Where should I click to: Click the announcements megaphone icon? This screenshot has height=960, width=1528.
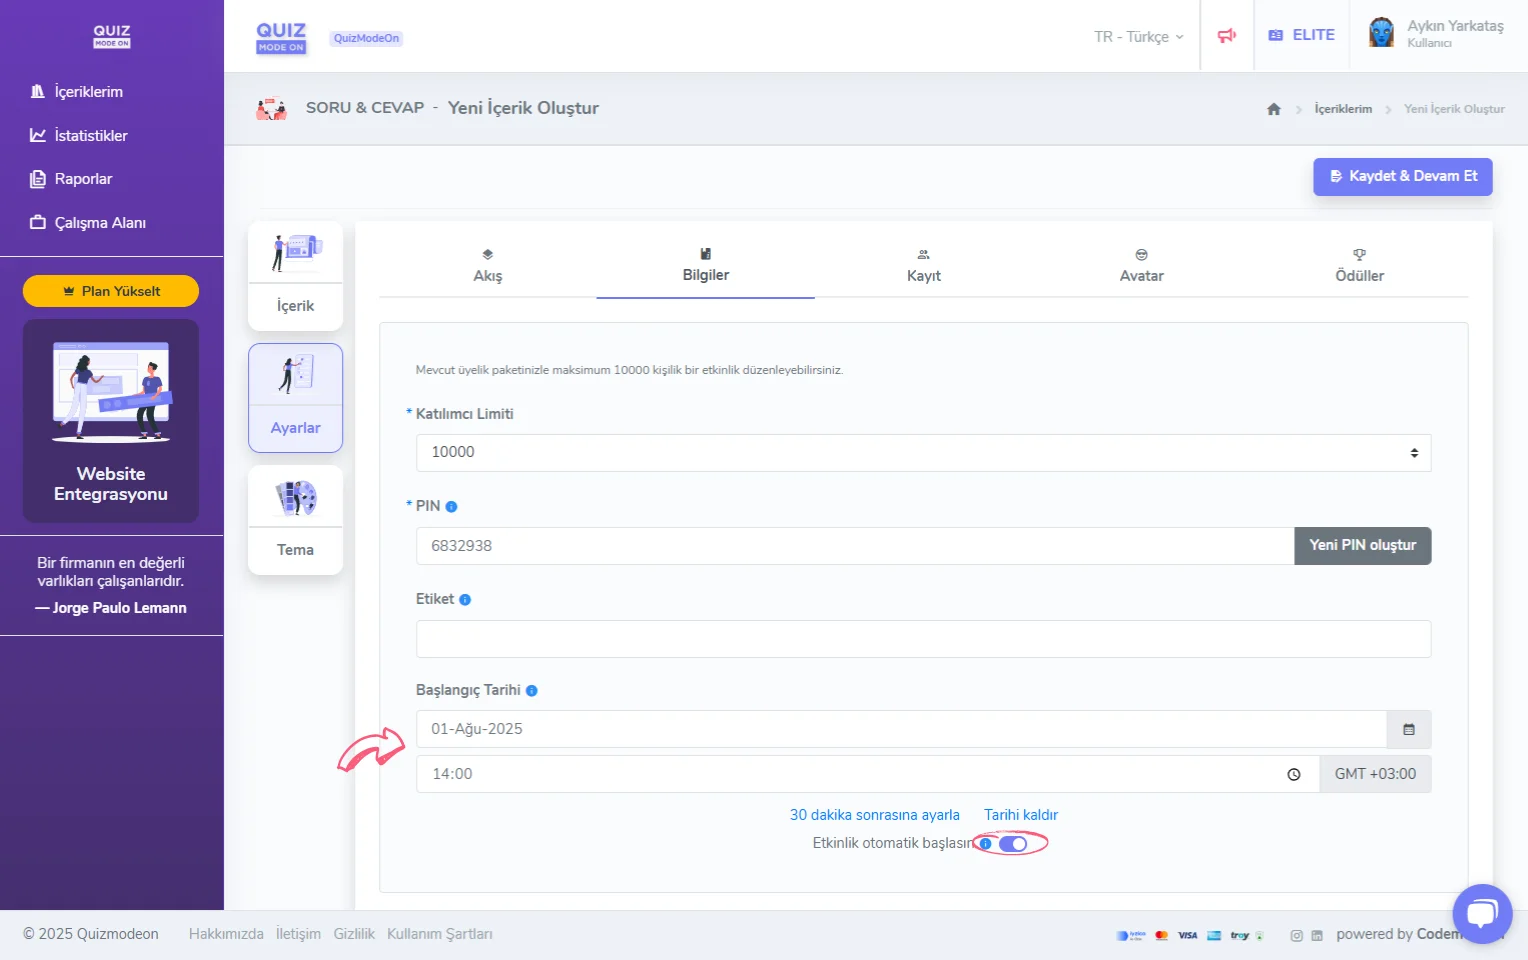coord(1226,36)
